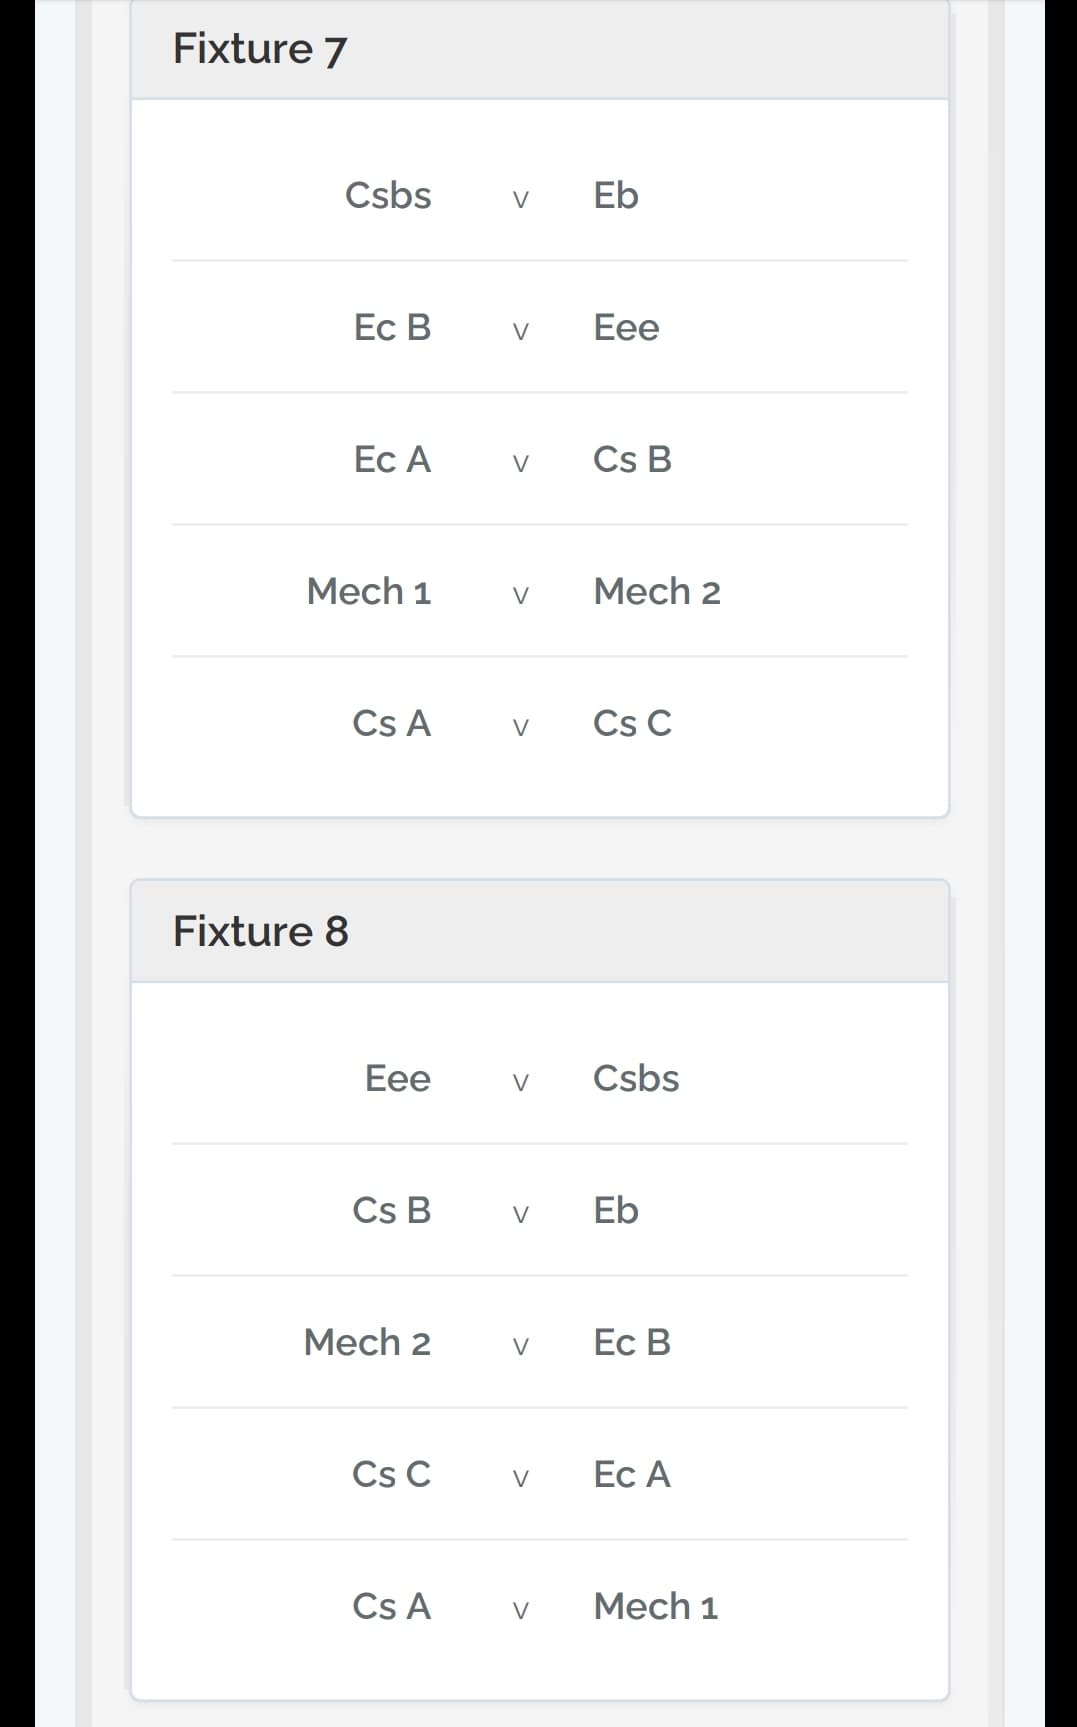The image size is (1077, 1727).
Task: Tap Cs C in Fixture 7
Action: [x=632, y=723]
